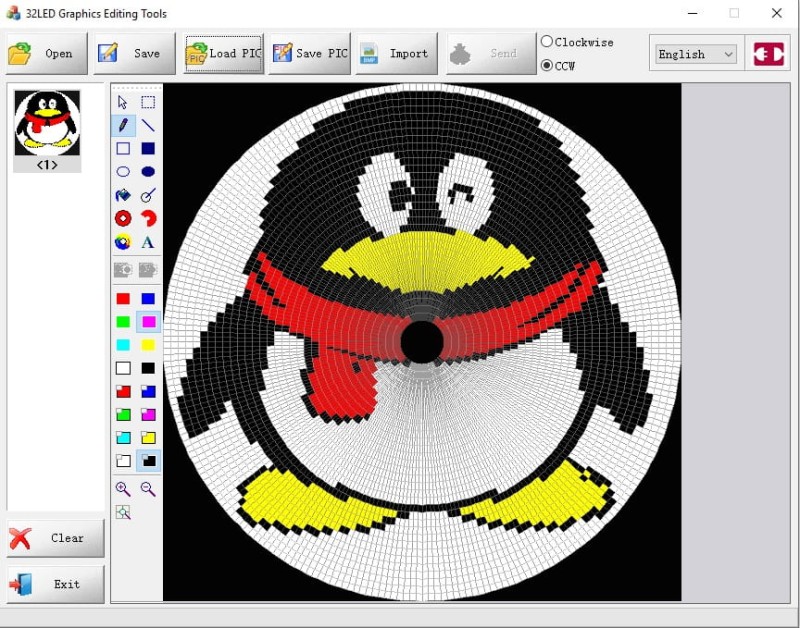Choose the red foreground color swatch
Image resolution: width=800 pixels, height=628 pixels.
123,298
